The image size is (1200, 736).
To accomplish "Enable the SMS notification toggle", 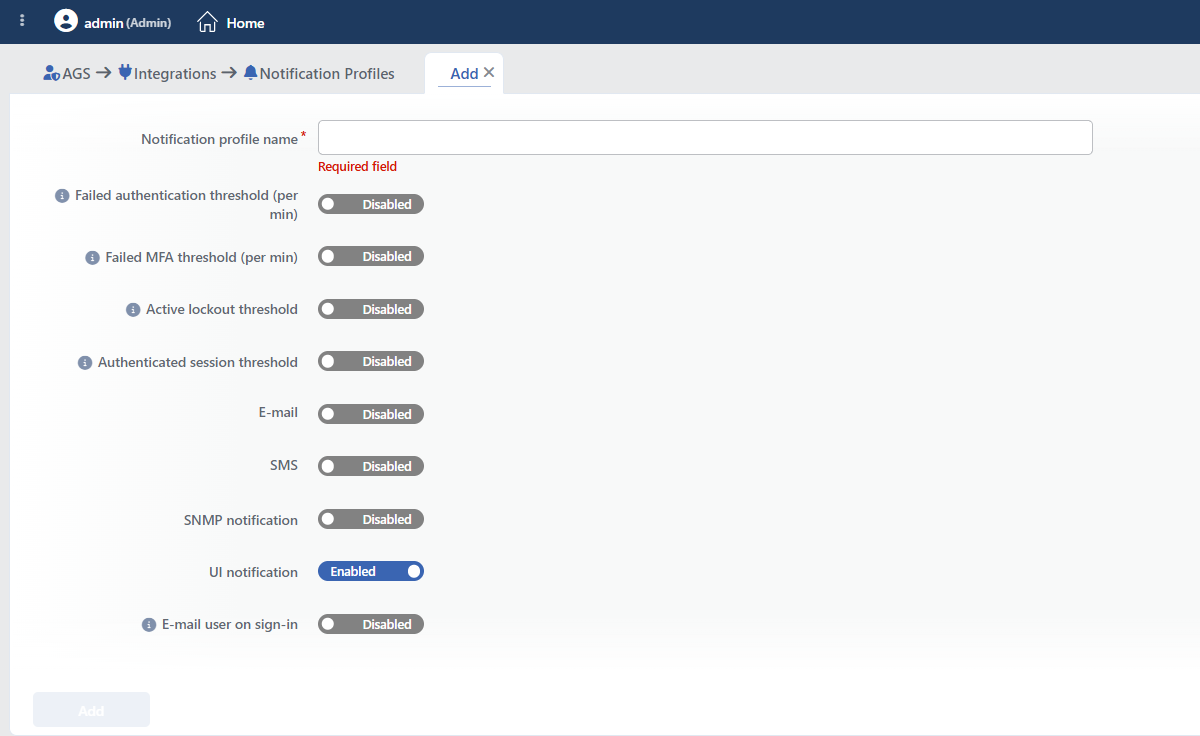I will 371,467.
